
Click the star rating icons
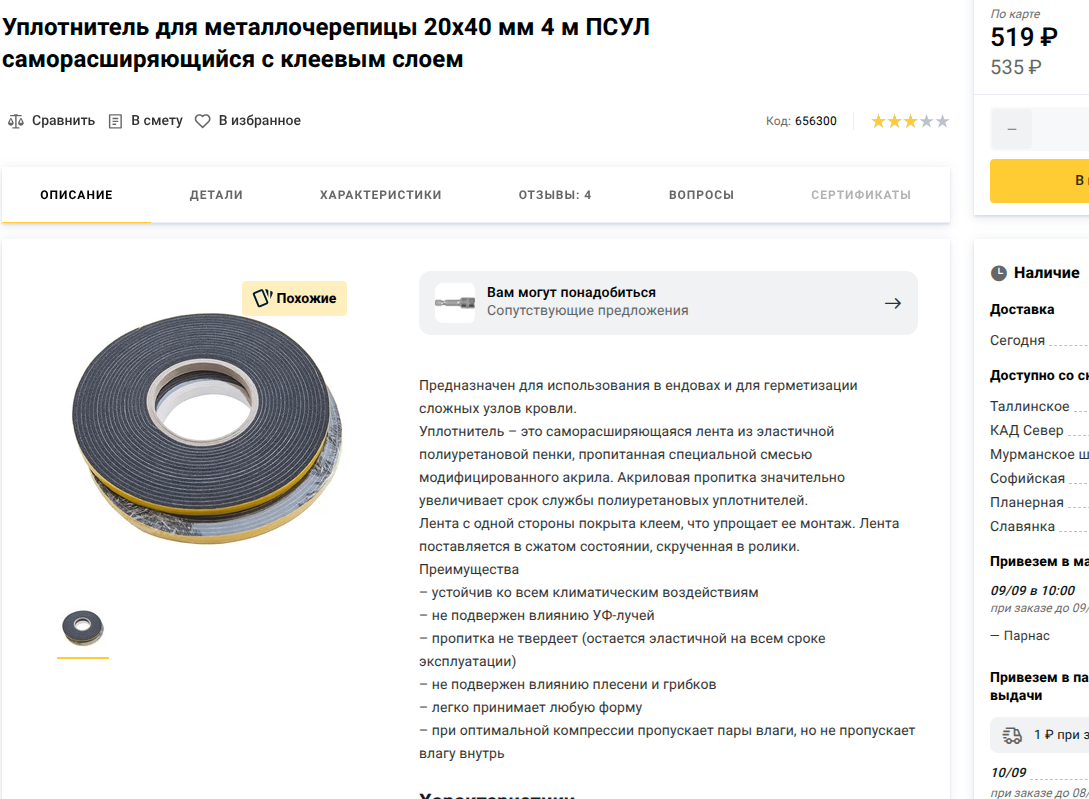[x=910, y=122]
